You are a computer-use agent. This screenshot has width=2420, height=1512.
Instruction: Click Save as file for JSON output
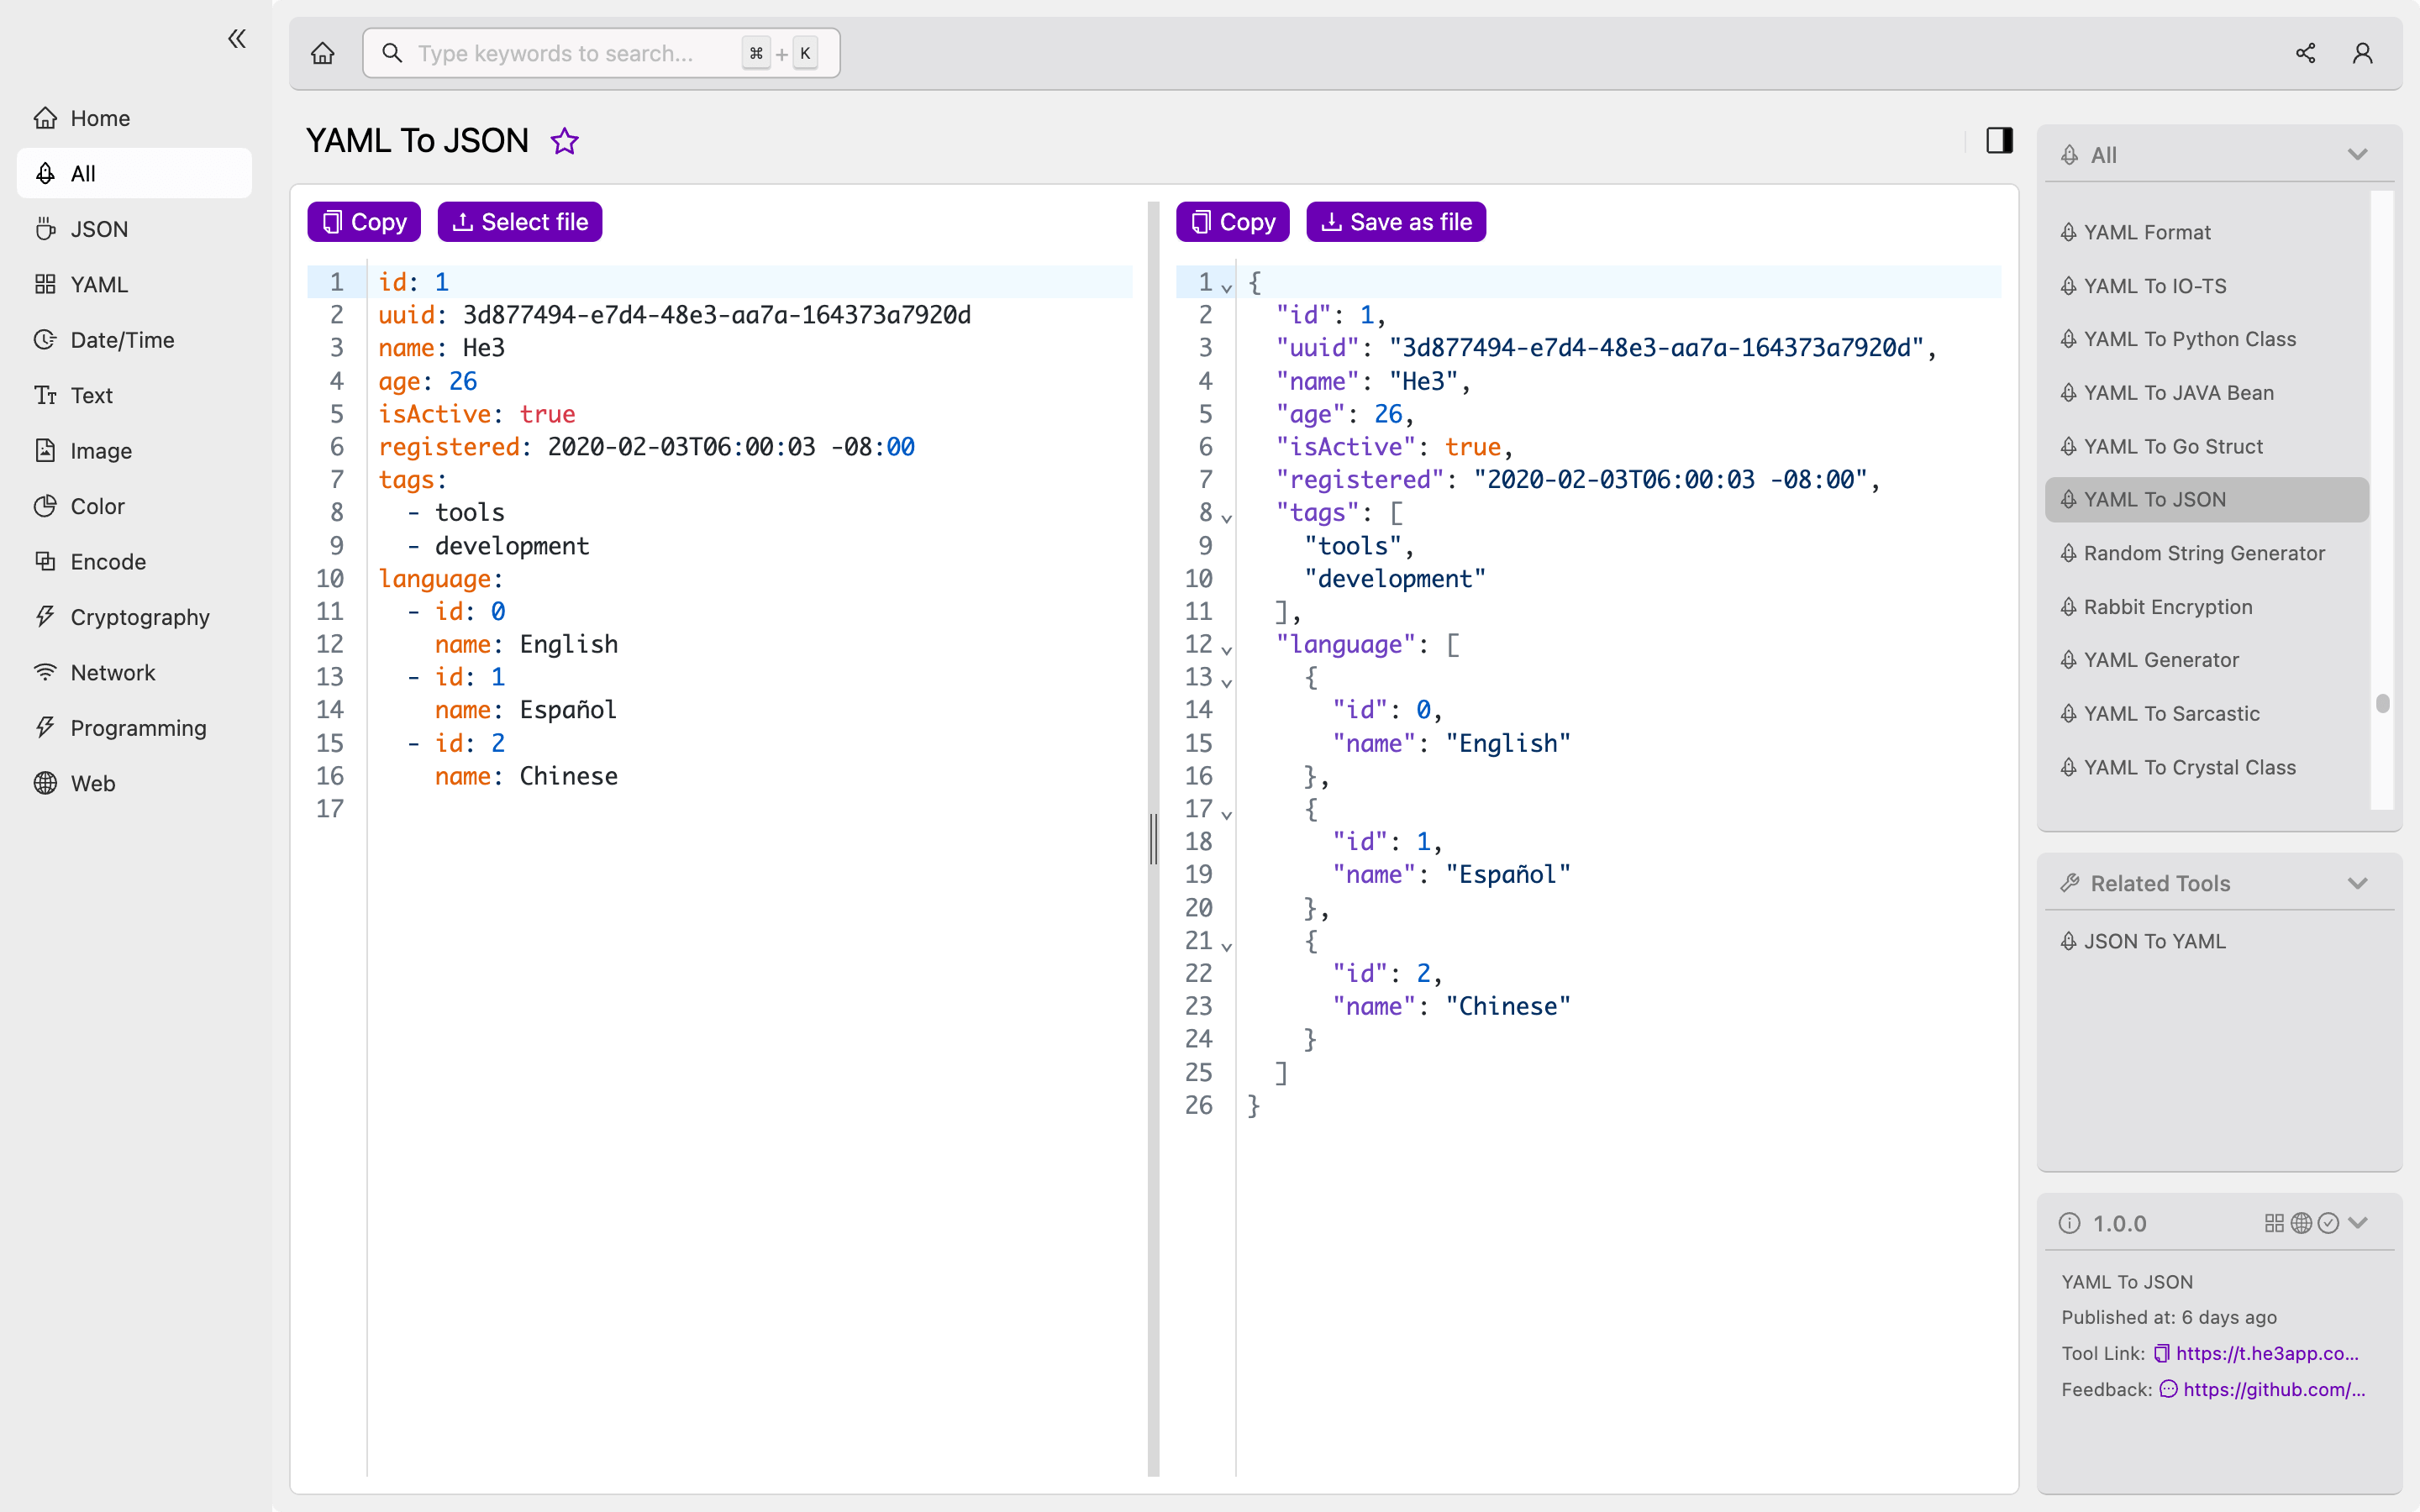pos(1392,221)
